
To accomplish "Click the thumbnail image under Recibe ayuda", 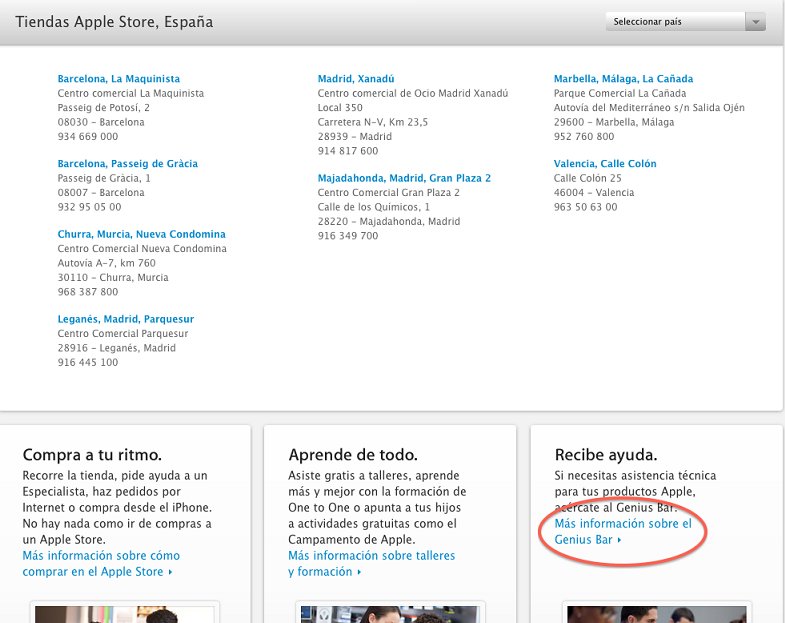I will 658,613.
